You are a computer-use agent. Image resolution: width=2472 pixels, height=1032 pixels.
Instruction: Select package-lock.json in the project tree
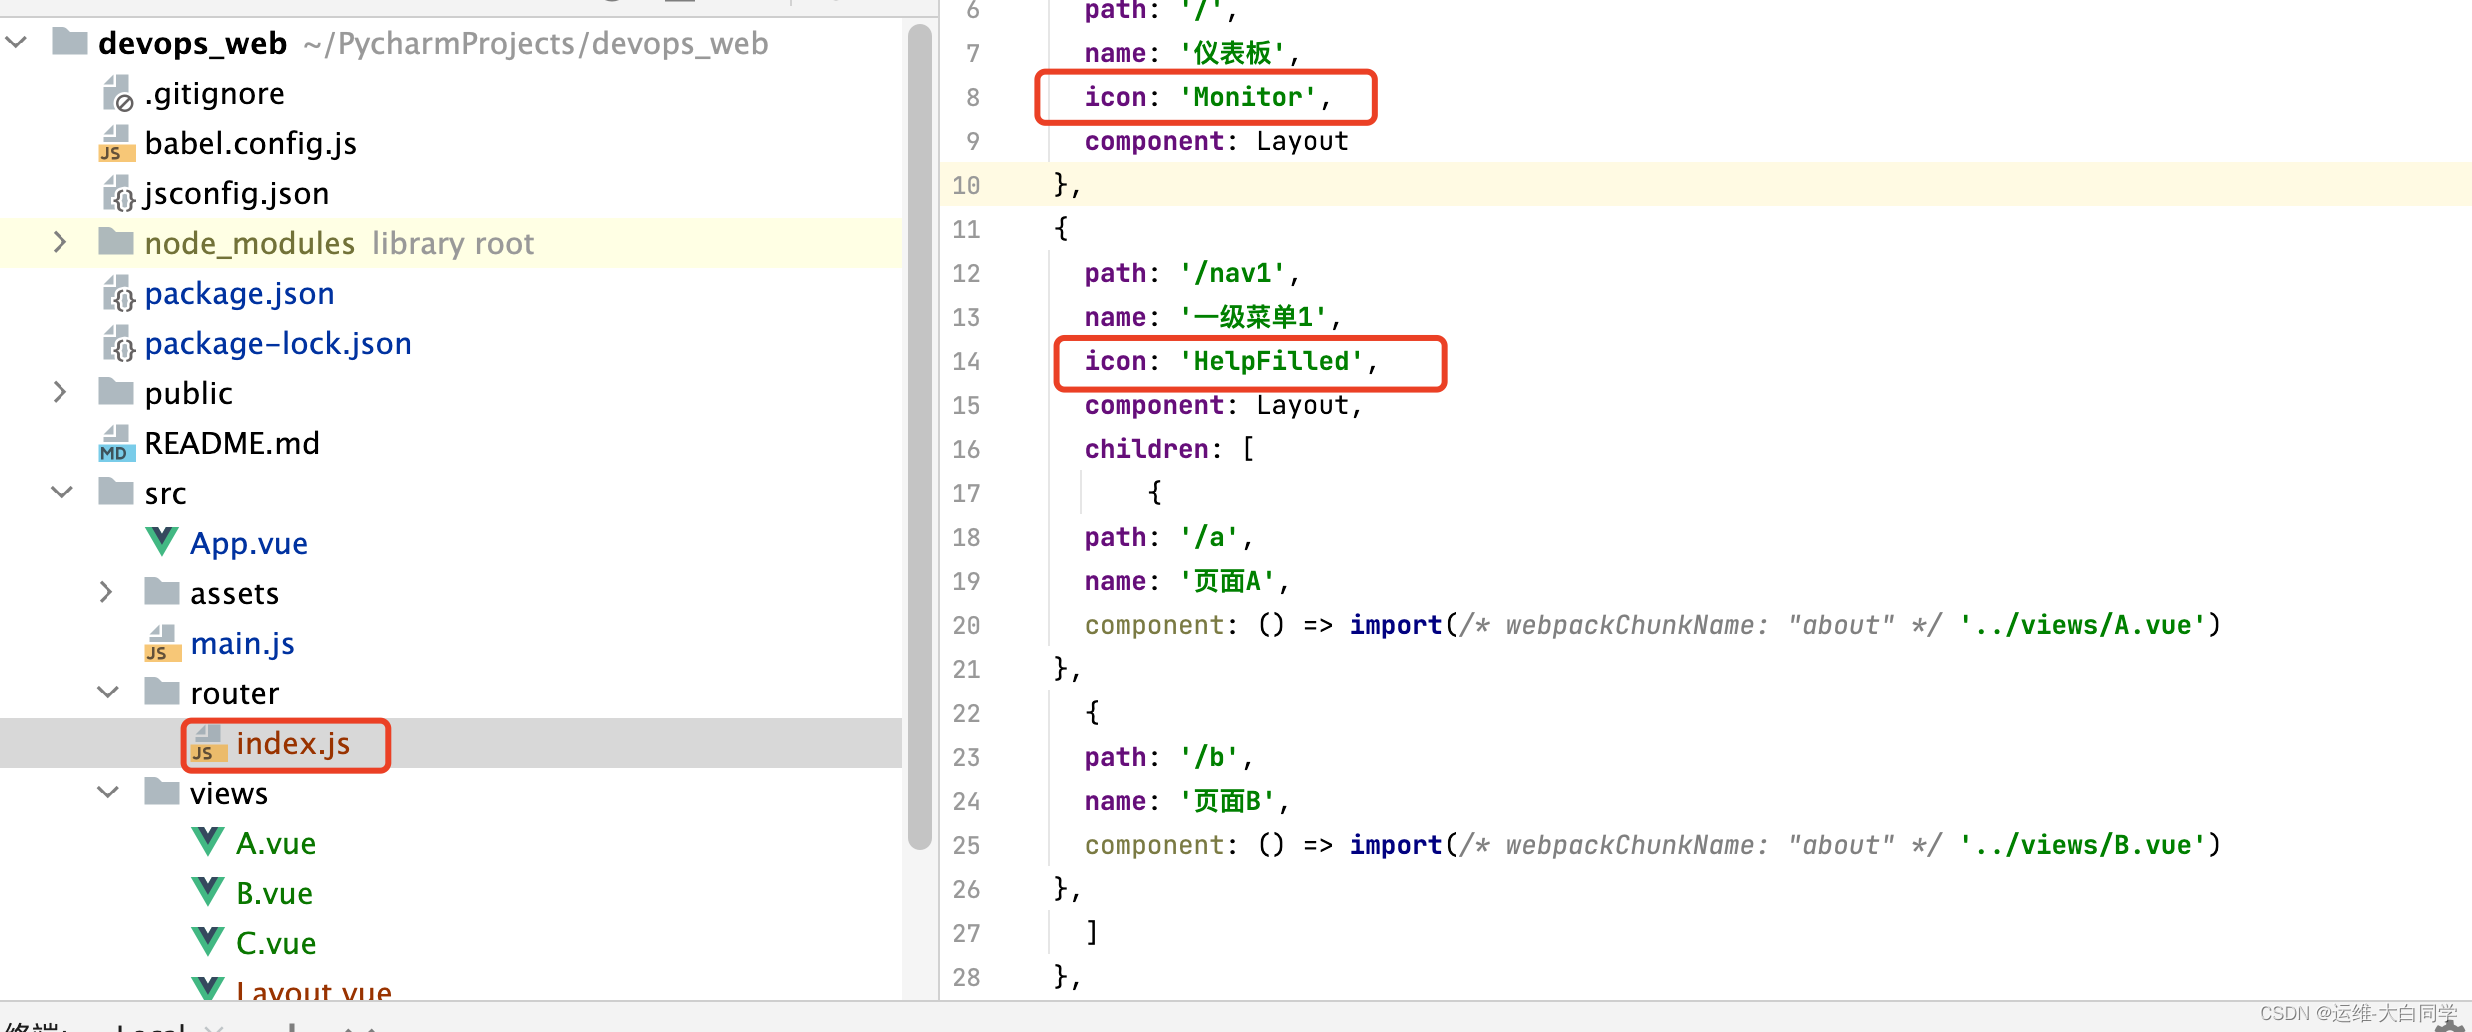278,343
